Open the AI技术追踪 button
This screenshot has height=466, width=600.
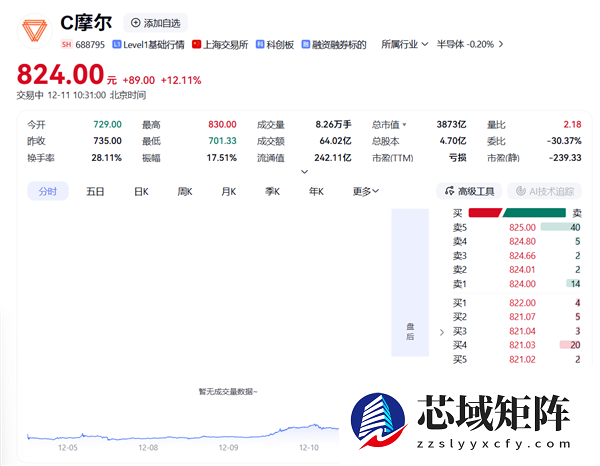545,191
